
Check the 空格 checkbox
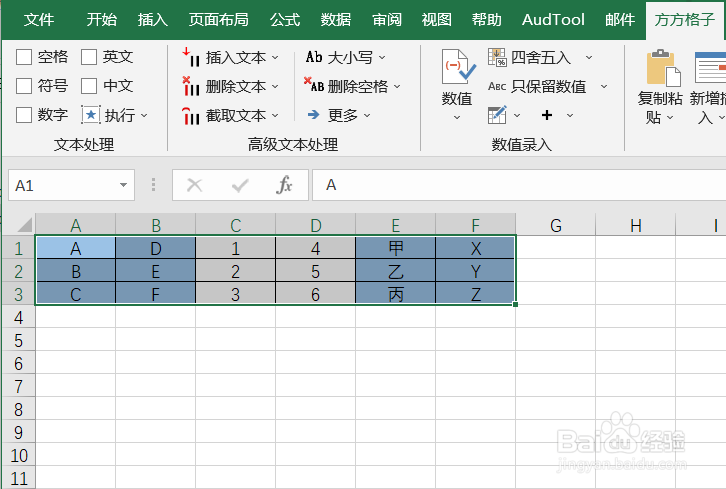(x=25, y=58)
